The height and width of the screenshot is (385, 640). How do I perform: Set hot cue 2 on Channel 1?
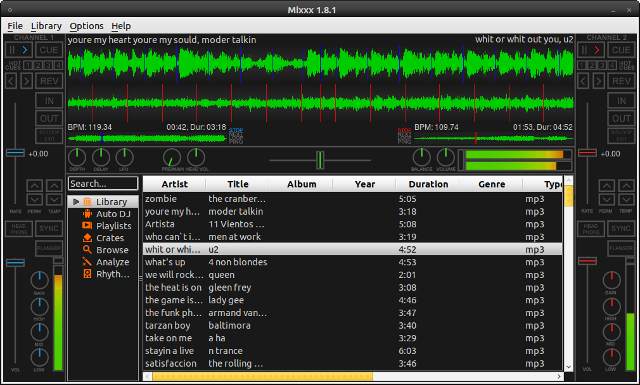(x=38, y=65)
